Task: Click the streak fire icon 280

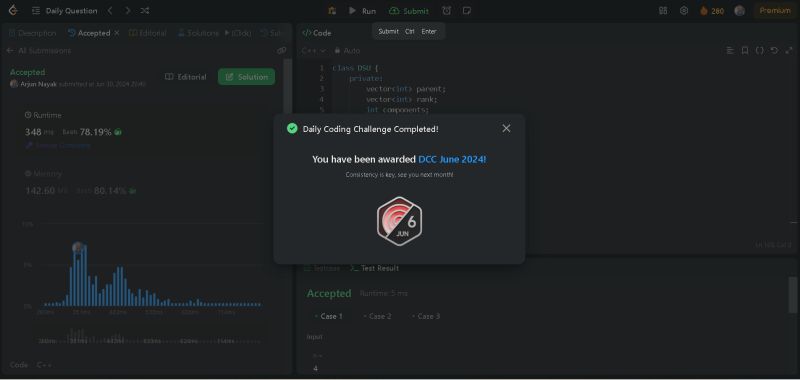Action: 712,11
